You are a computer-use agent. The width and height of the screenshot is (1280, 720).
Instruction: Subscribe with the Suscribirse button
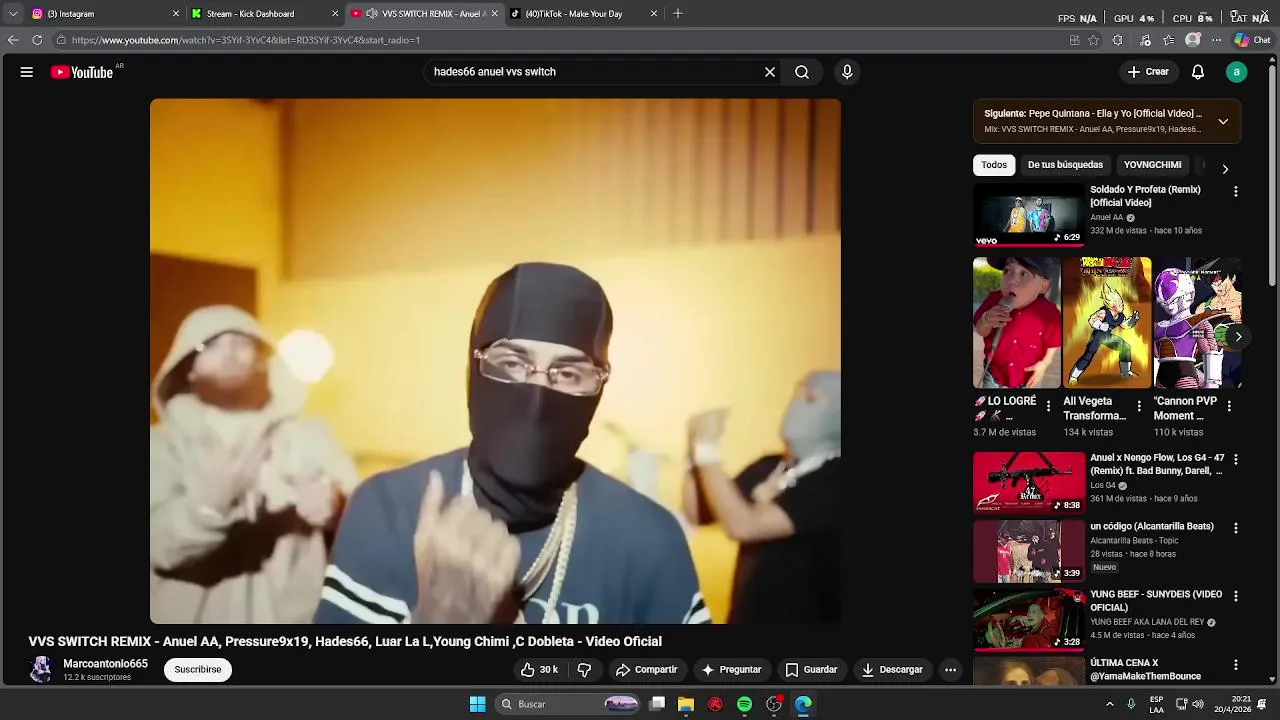pos(198,670)
